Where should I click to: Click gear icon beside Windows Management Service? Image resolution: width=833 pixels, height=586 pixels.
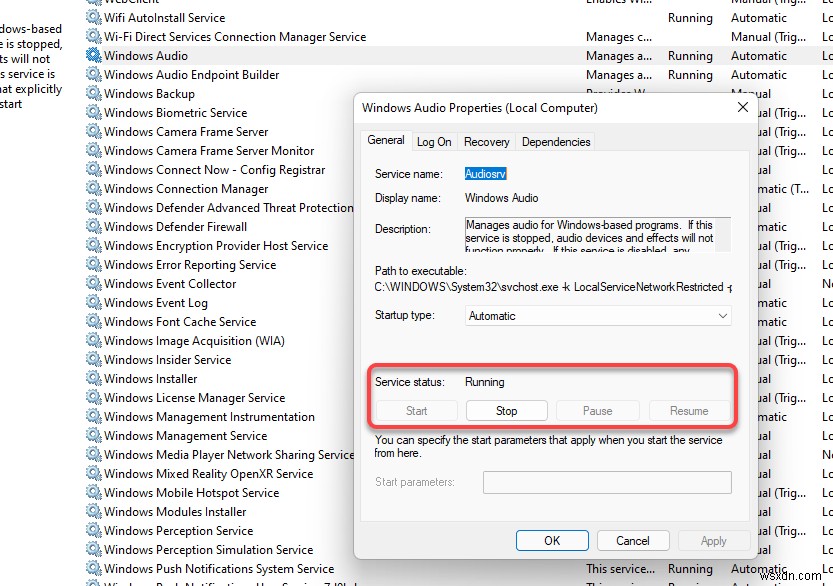point(94,435)
